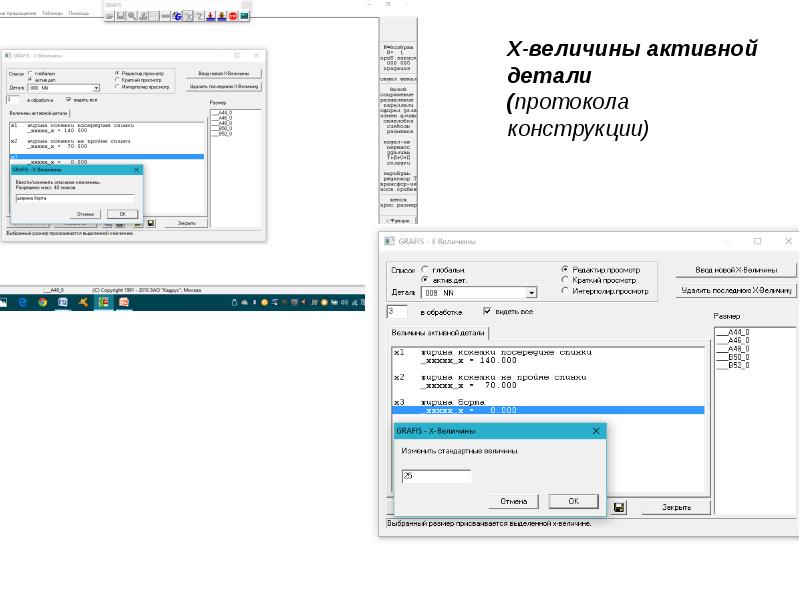
Task: Click the red stop icon in toolbar
Action: tap(233, 16)
